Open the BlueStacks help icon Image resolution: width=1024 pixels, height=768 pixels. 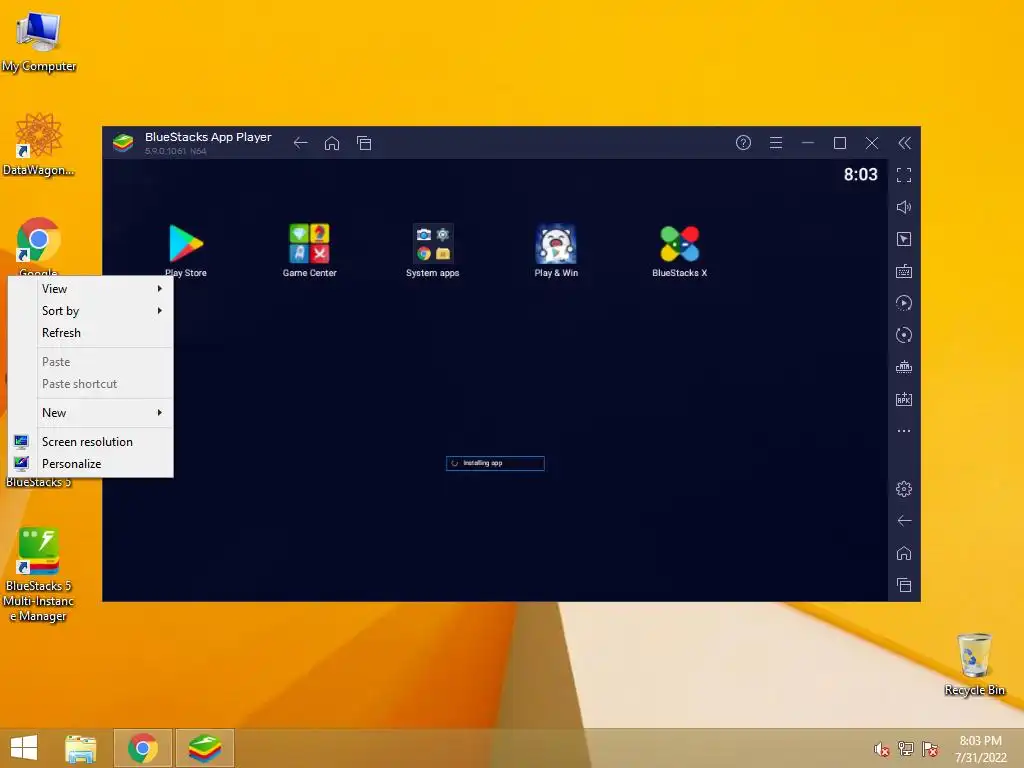[x=743, y=143]
